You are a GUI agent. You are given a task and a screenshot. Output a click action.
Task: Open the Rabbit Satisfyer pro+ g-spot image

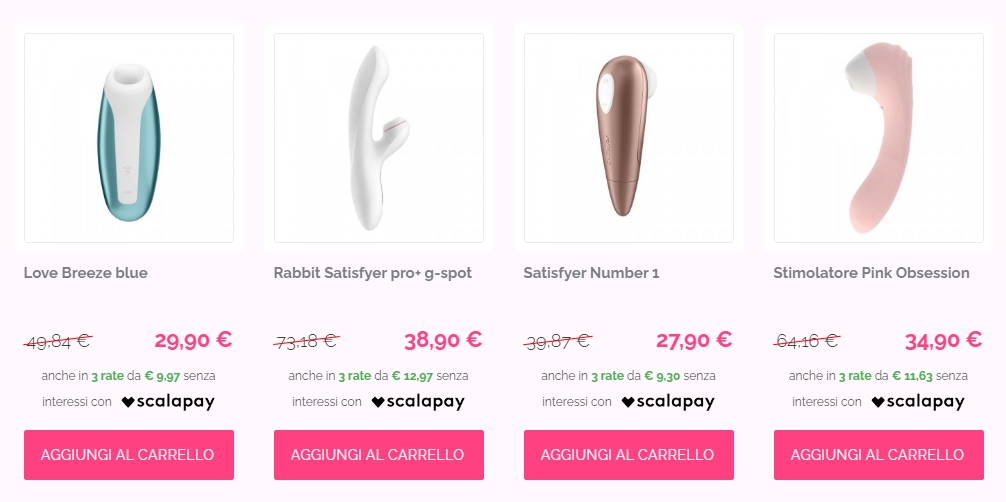pyautogui.click(x=379, y=138)
